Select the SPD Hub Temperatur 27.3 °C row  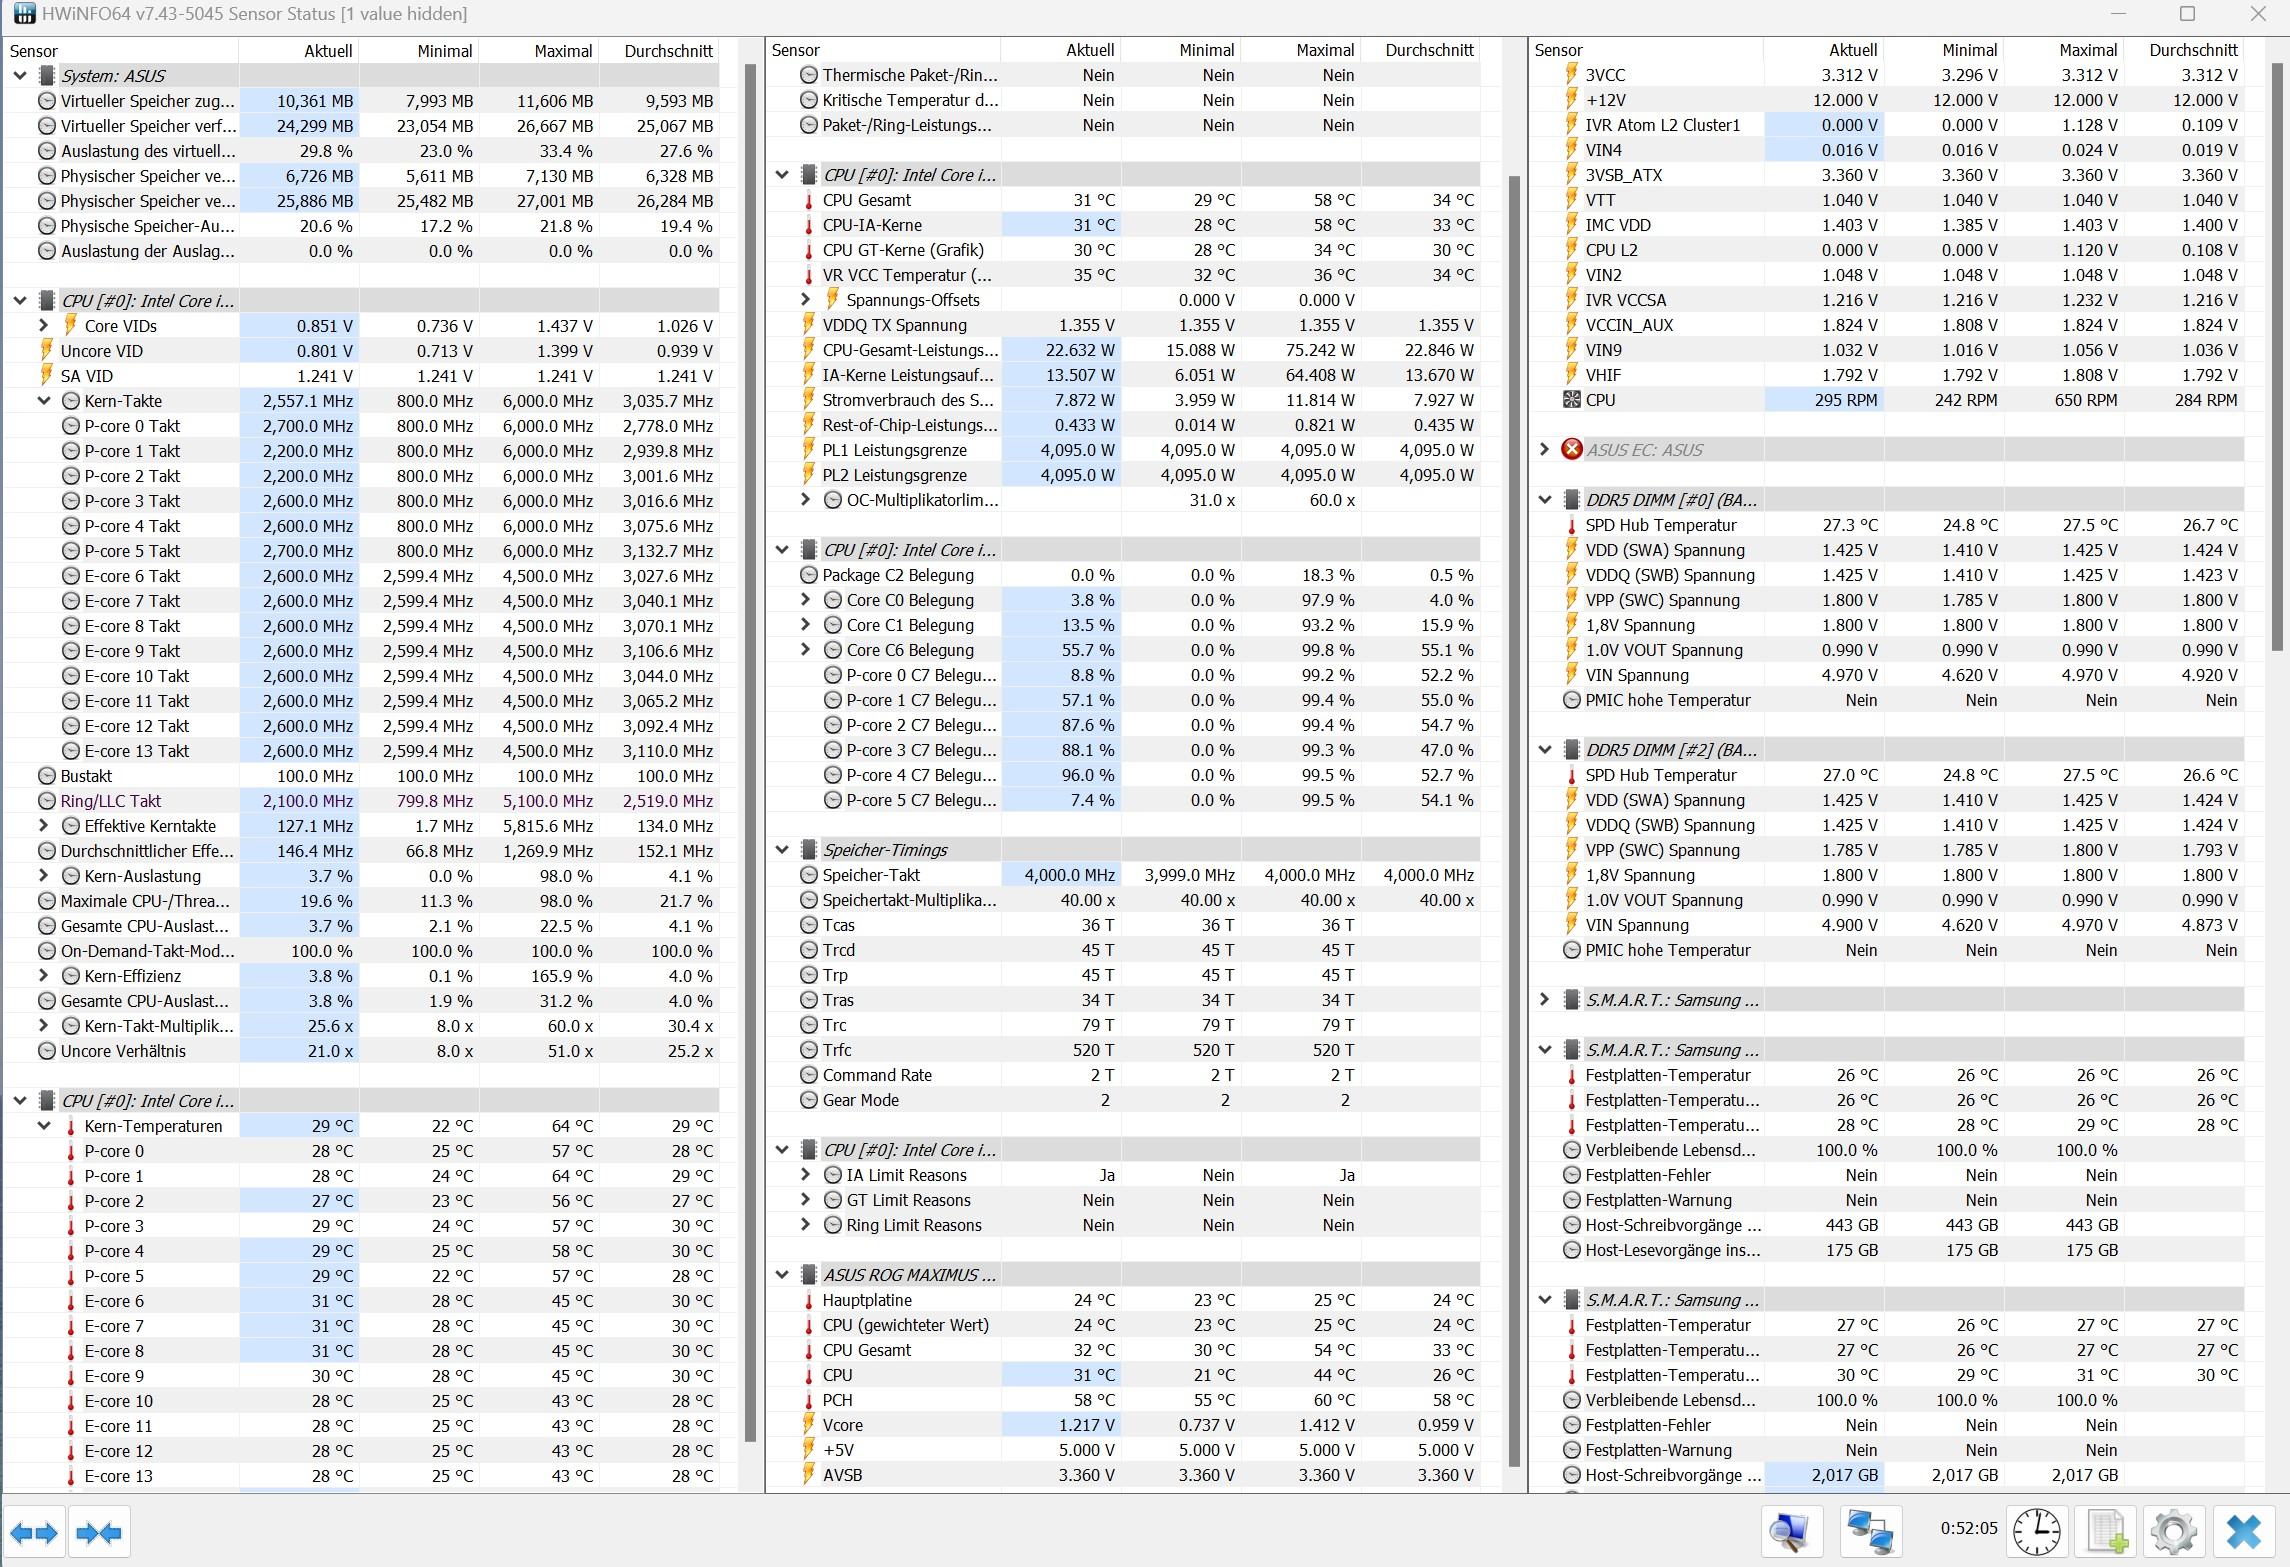(1887, 525)
